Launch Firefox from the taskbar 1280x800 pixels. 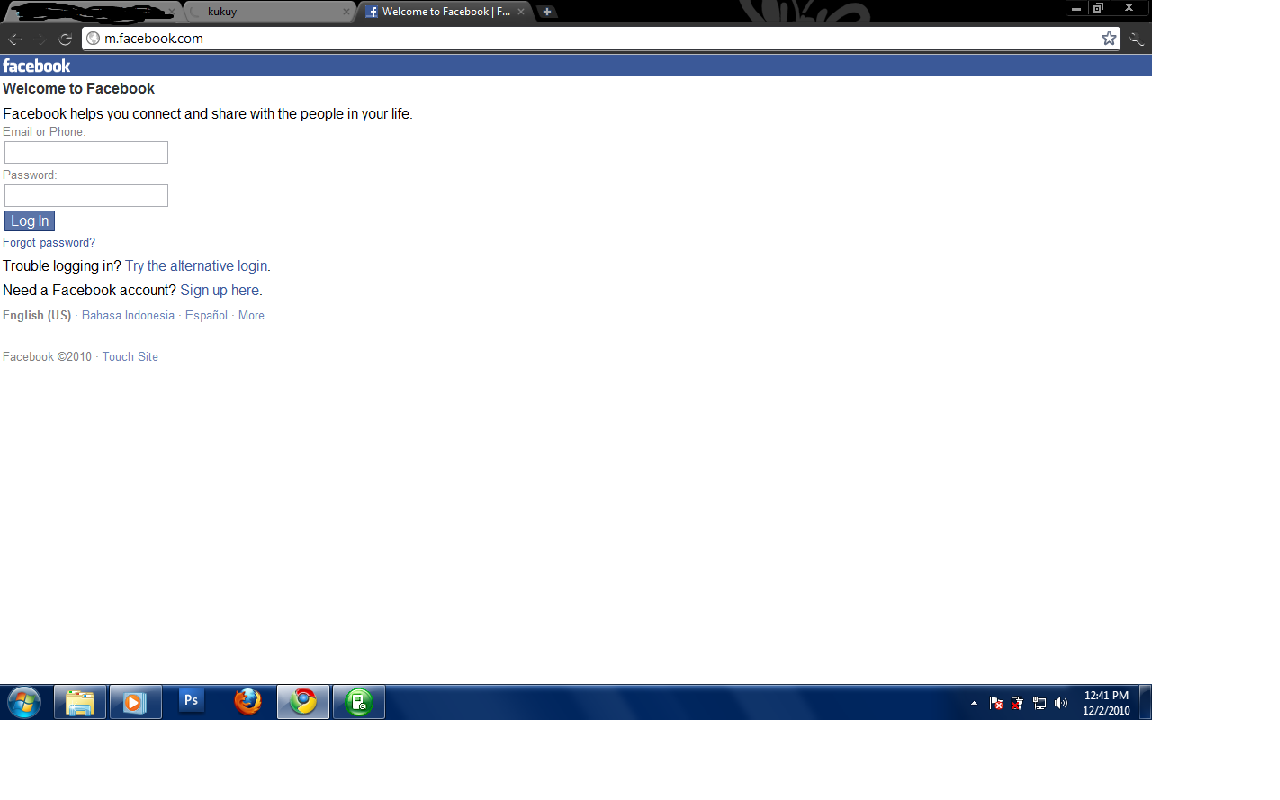click(x=248, y=702)
